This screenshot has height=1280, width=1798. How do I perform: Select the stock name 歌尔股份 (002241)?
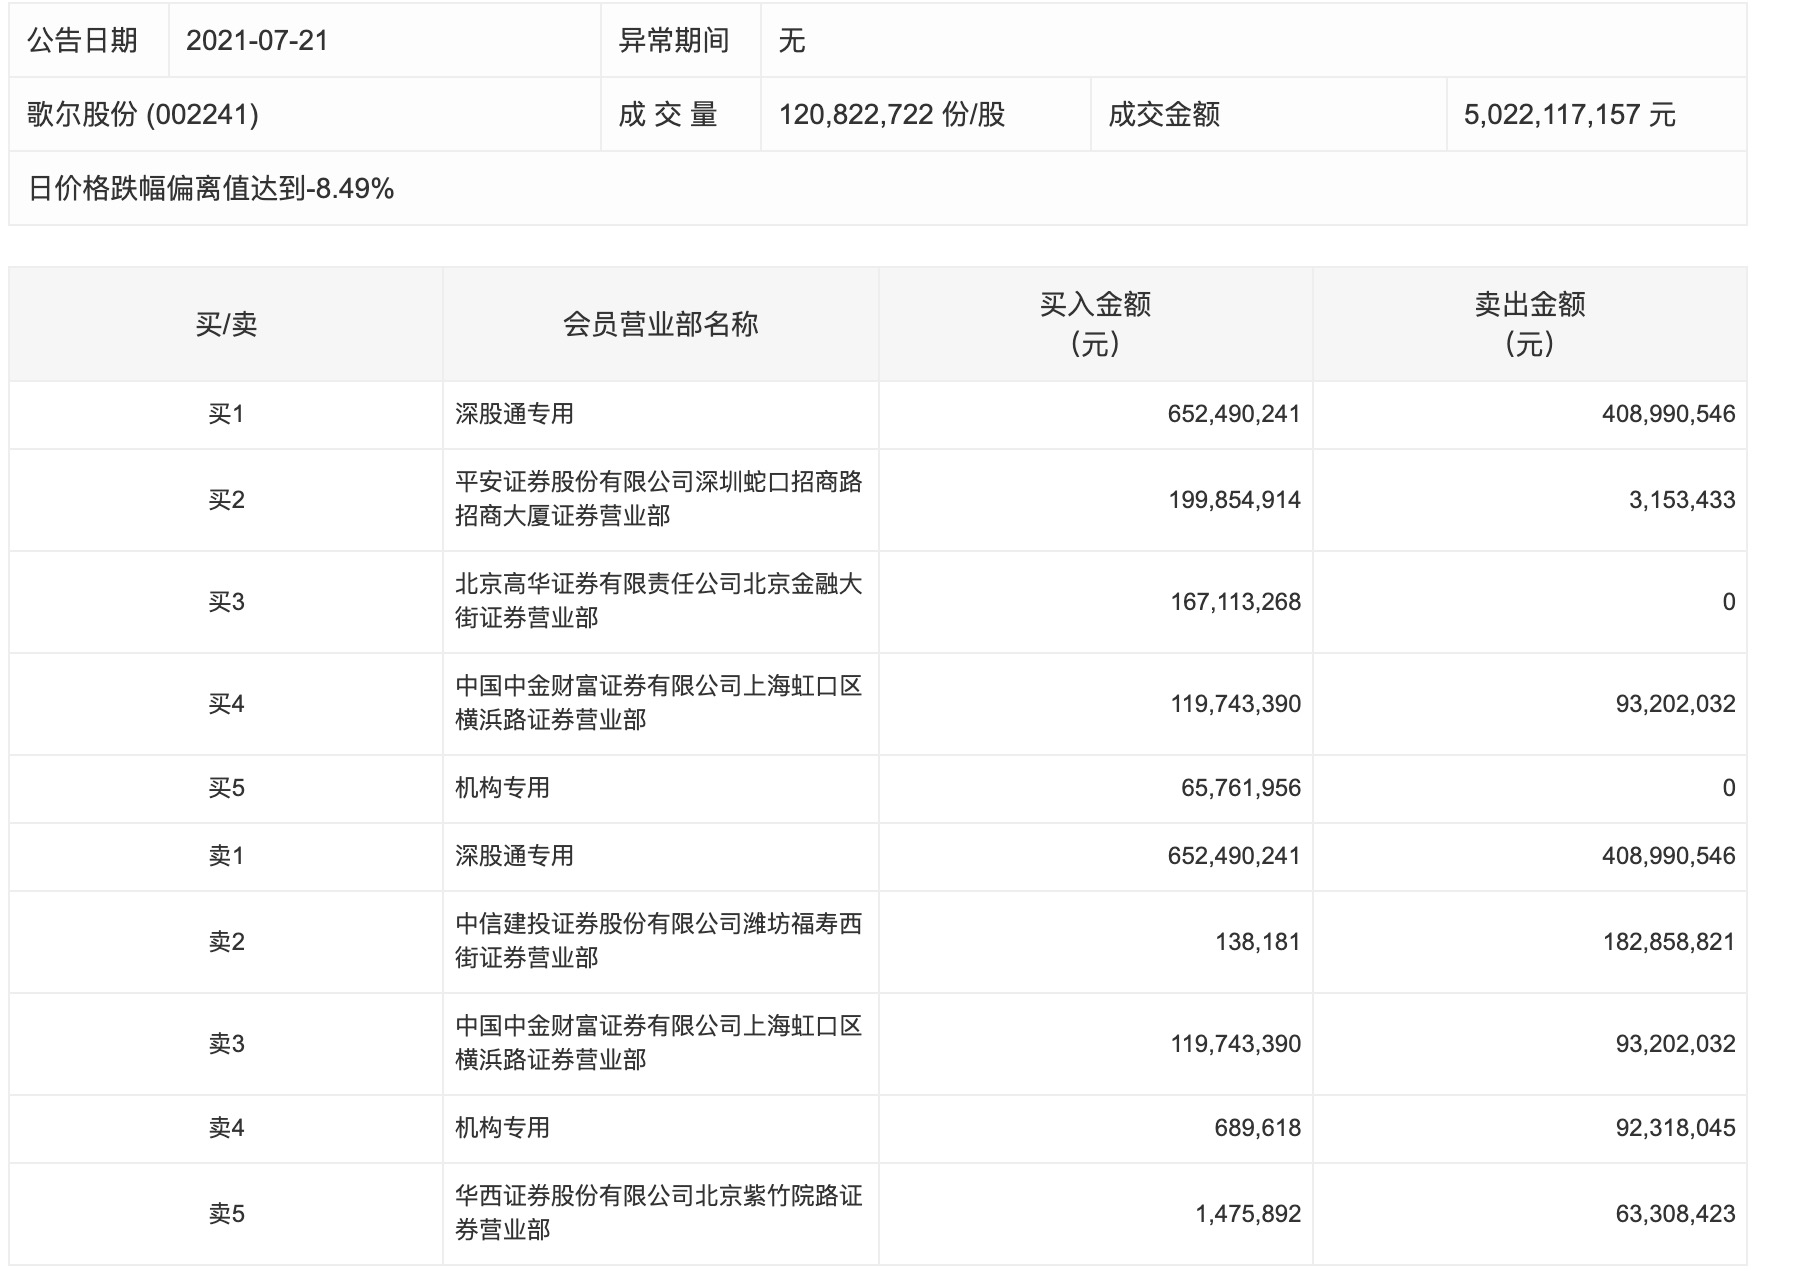click(x=143, y=115)
